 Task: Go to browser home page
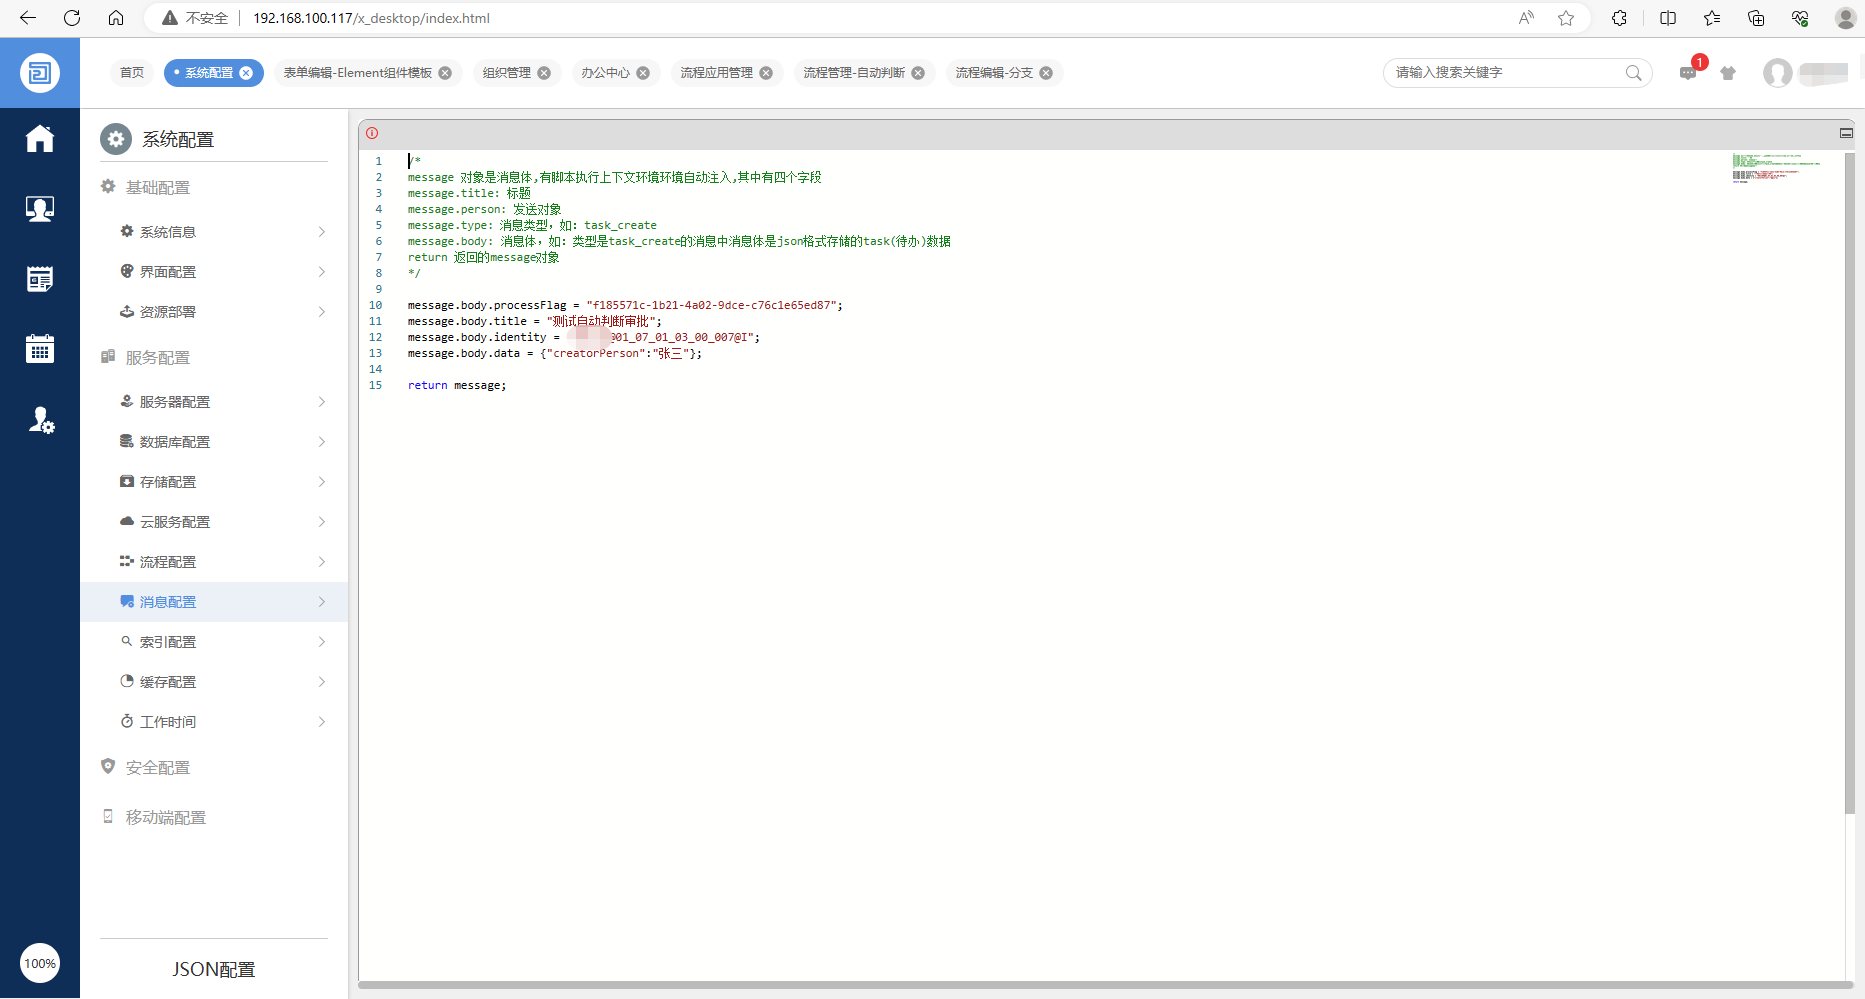[116, 18]
